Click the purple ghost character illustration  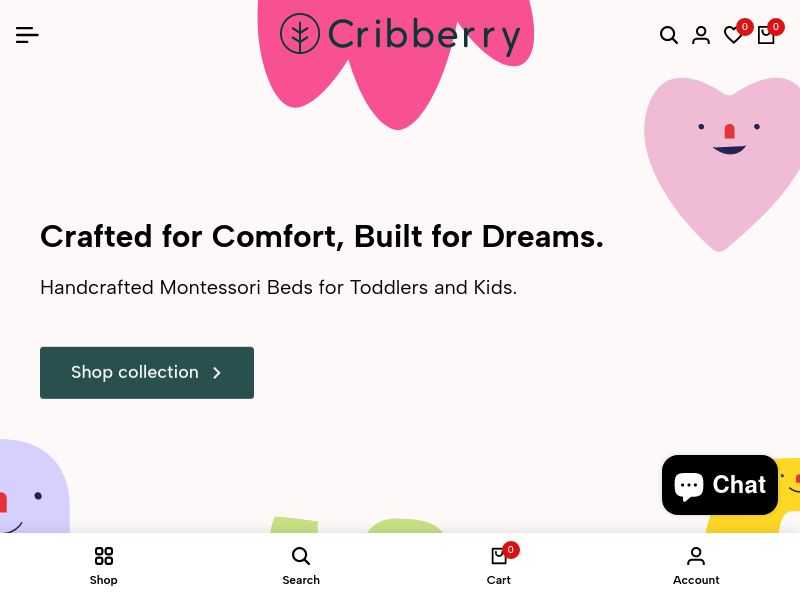click(x=32, y=490)
